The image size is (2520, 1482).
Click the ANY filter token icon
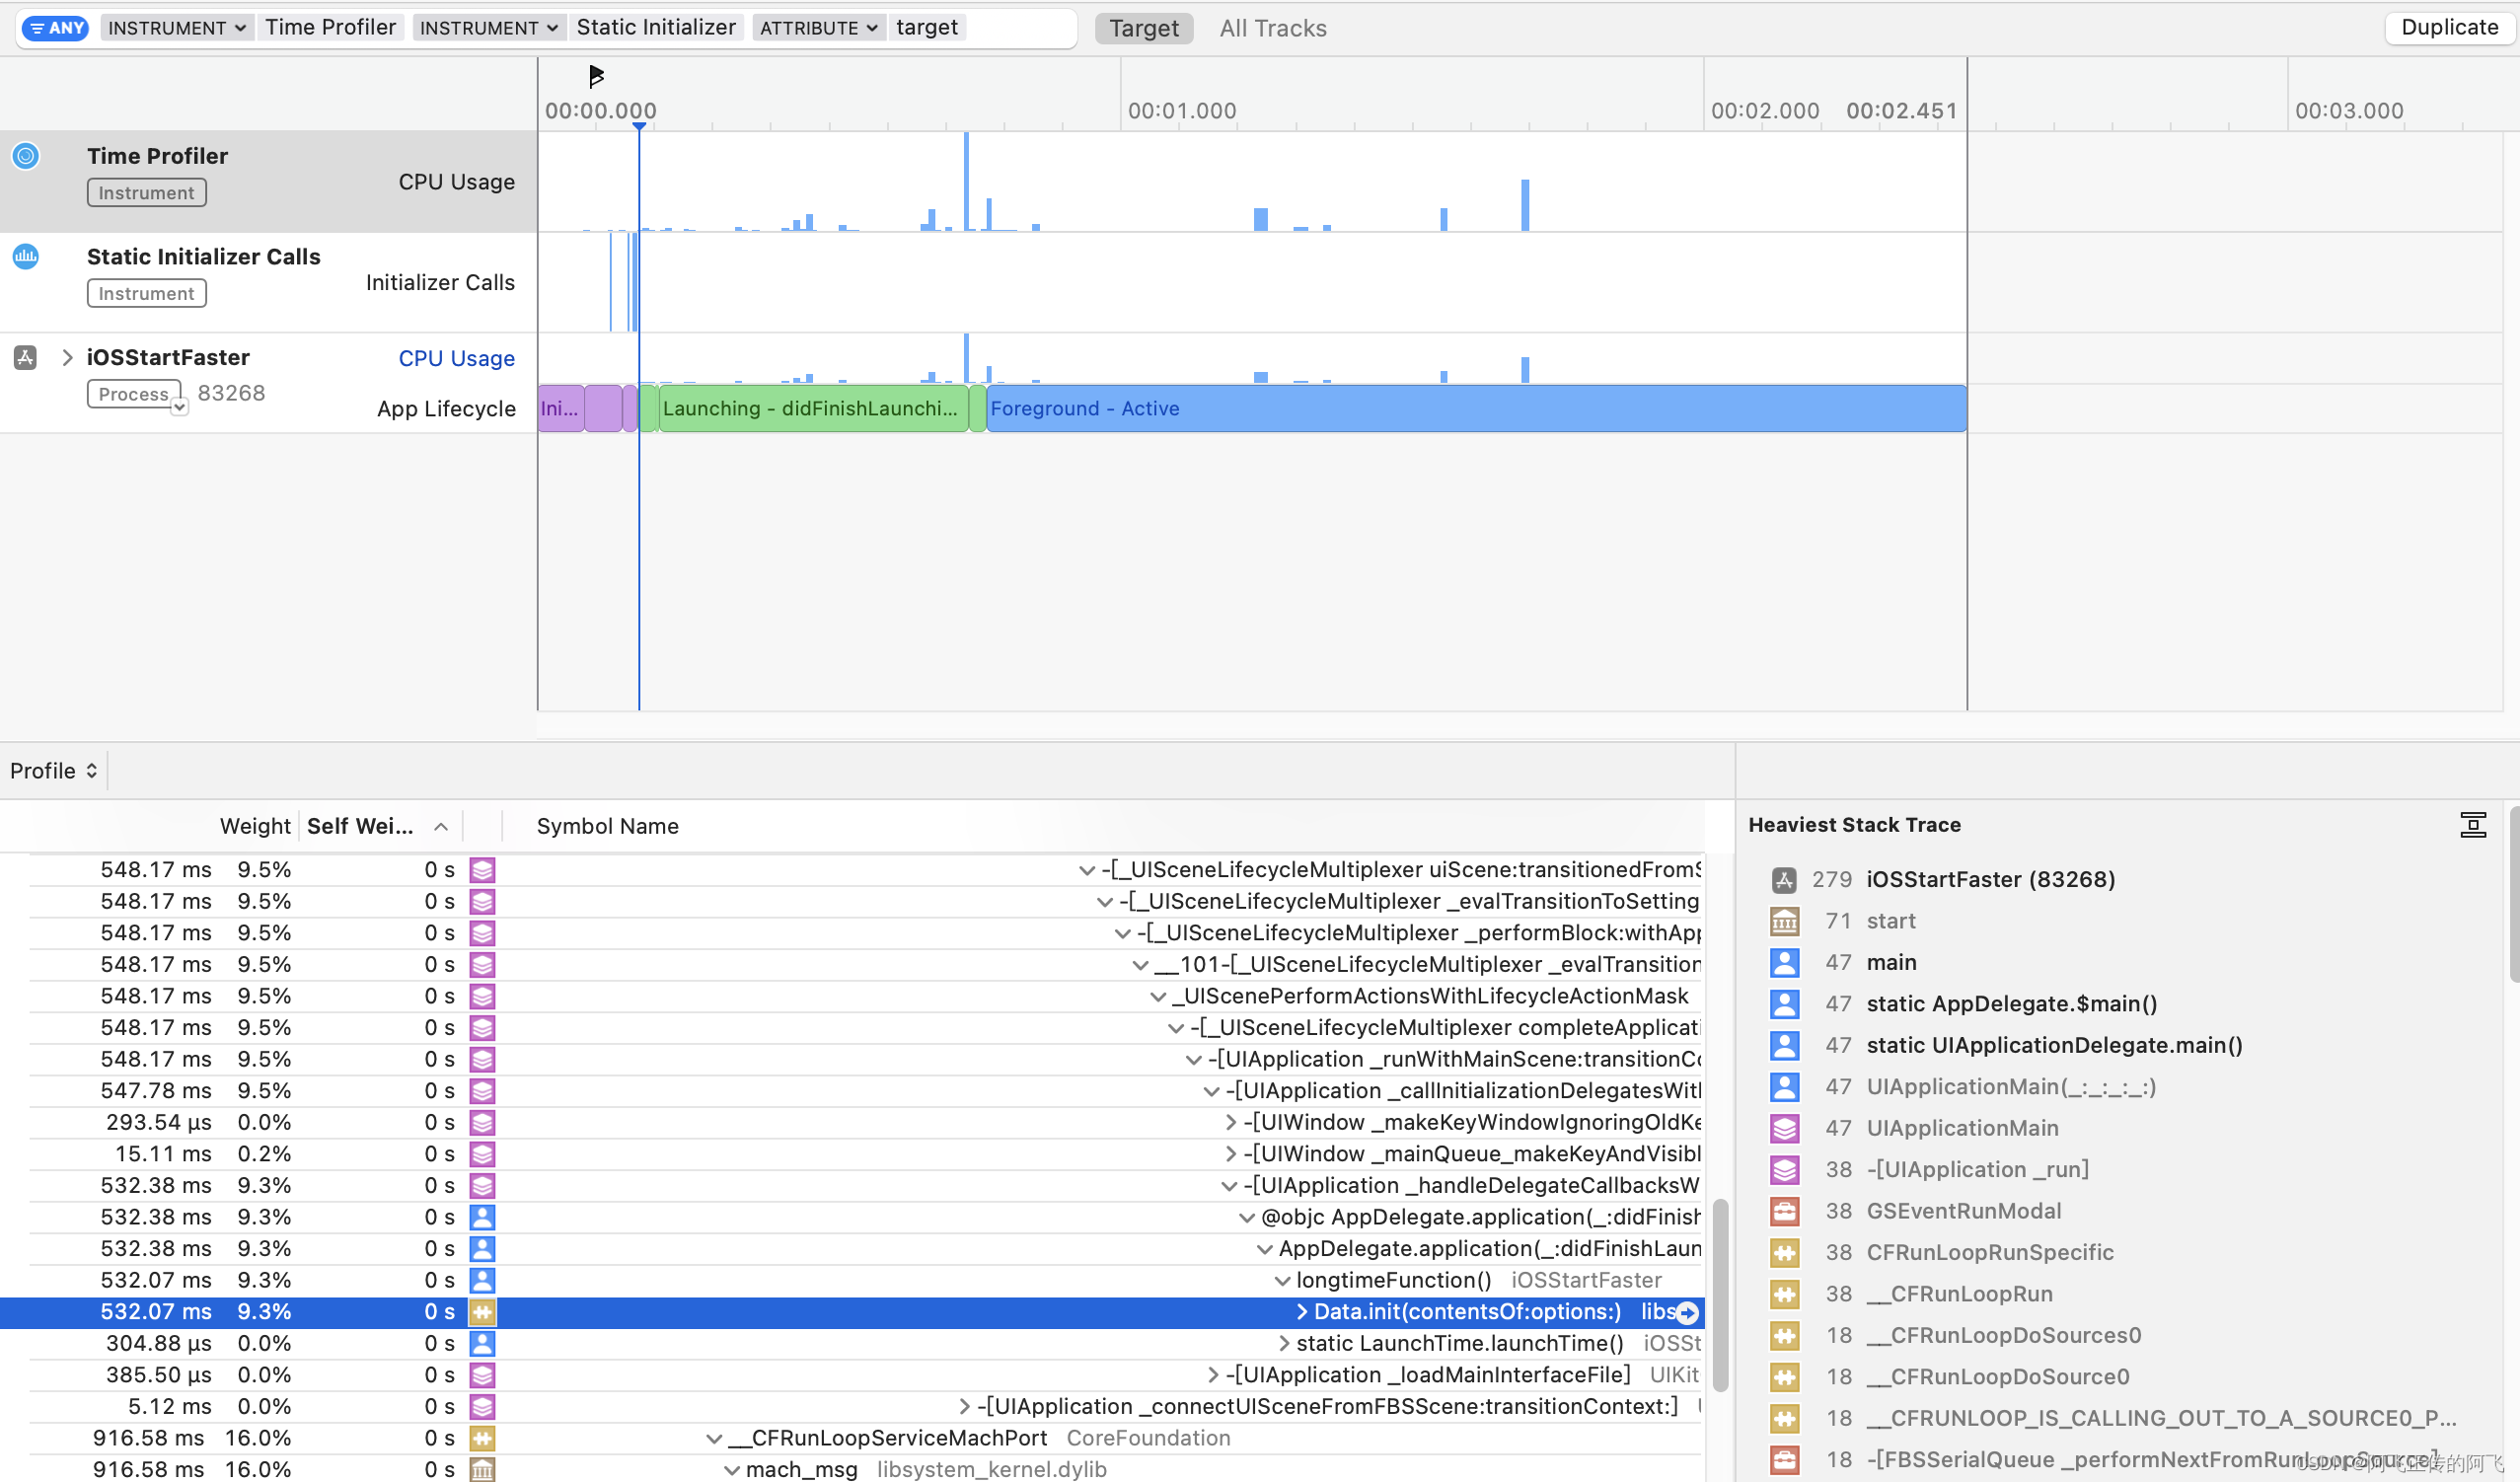click(x=55, y=28)
